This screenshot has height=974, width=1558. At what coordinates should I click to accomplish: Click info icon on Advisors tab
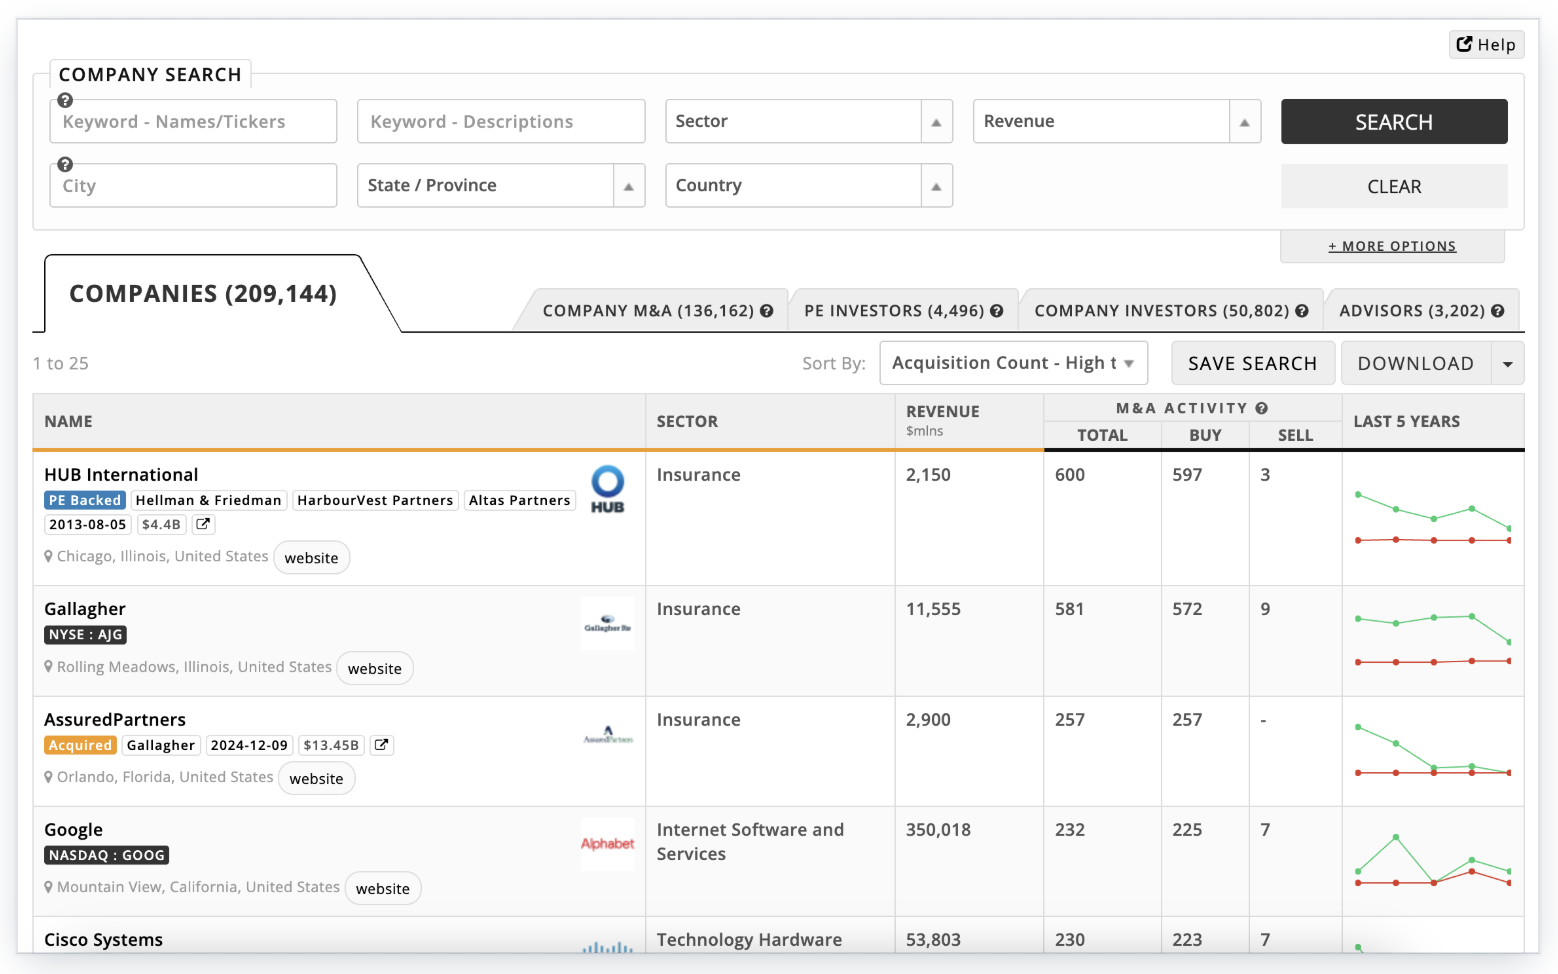(x=1497, y=311)
